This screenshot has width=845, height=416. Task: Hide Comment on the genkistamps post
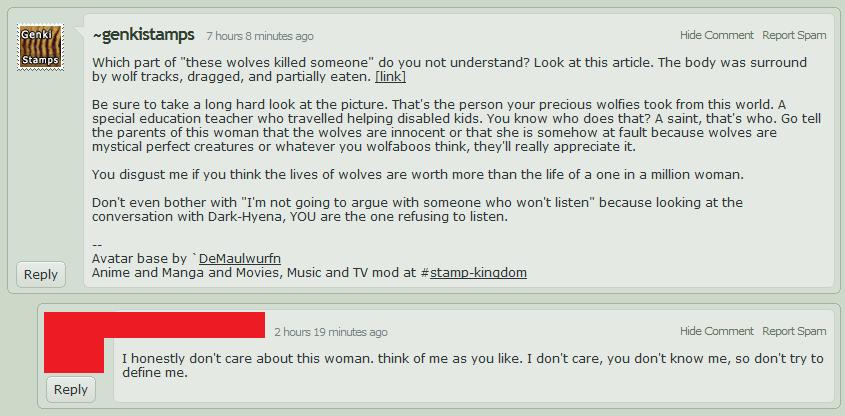point(717,35)
